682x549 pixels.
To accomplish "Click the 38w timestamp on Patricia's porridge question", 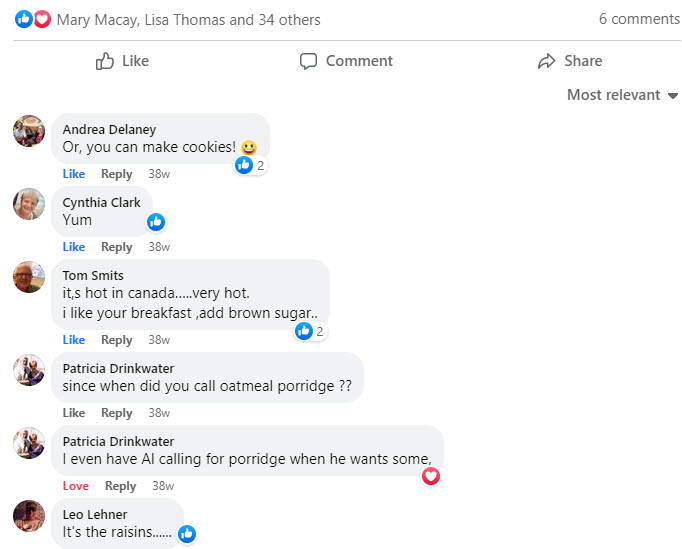I will (x=159, y=413).
